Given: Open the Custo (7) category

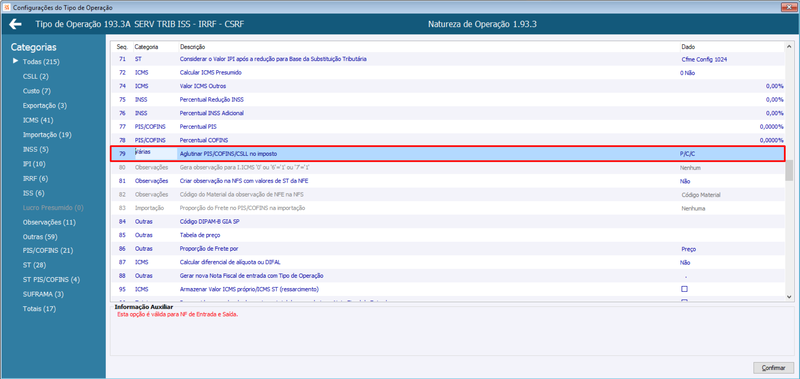Looking at the screenshot, I should (x=37, y=91).
